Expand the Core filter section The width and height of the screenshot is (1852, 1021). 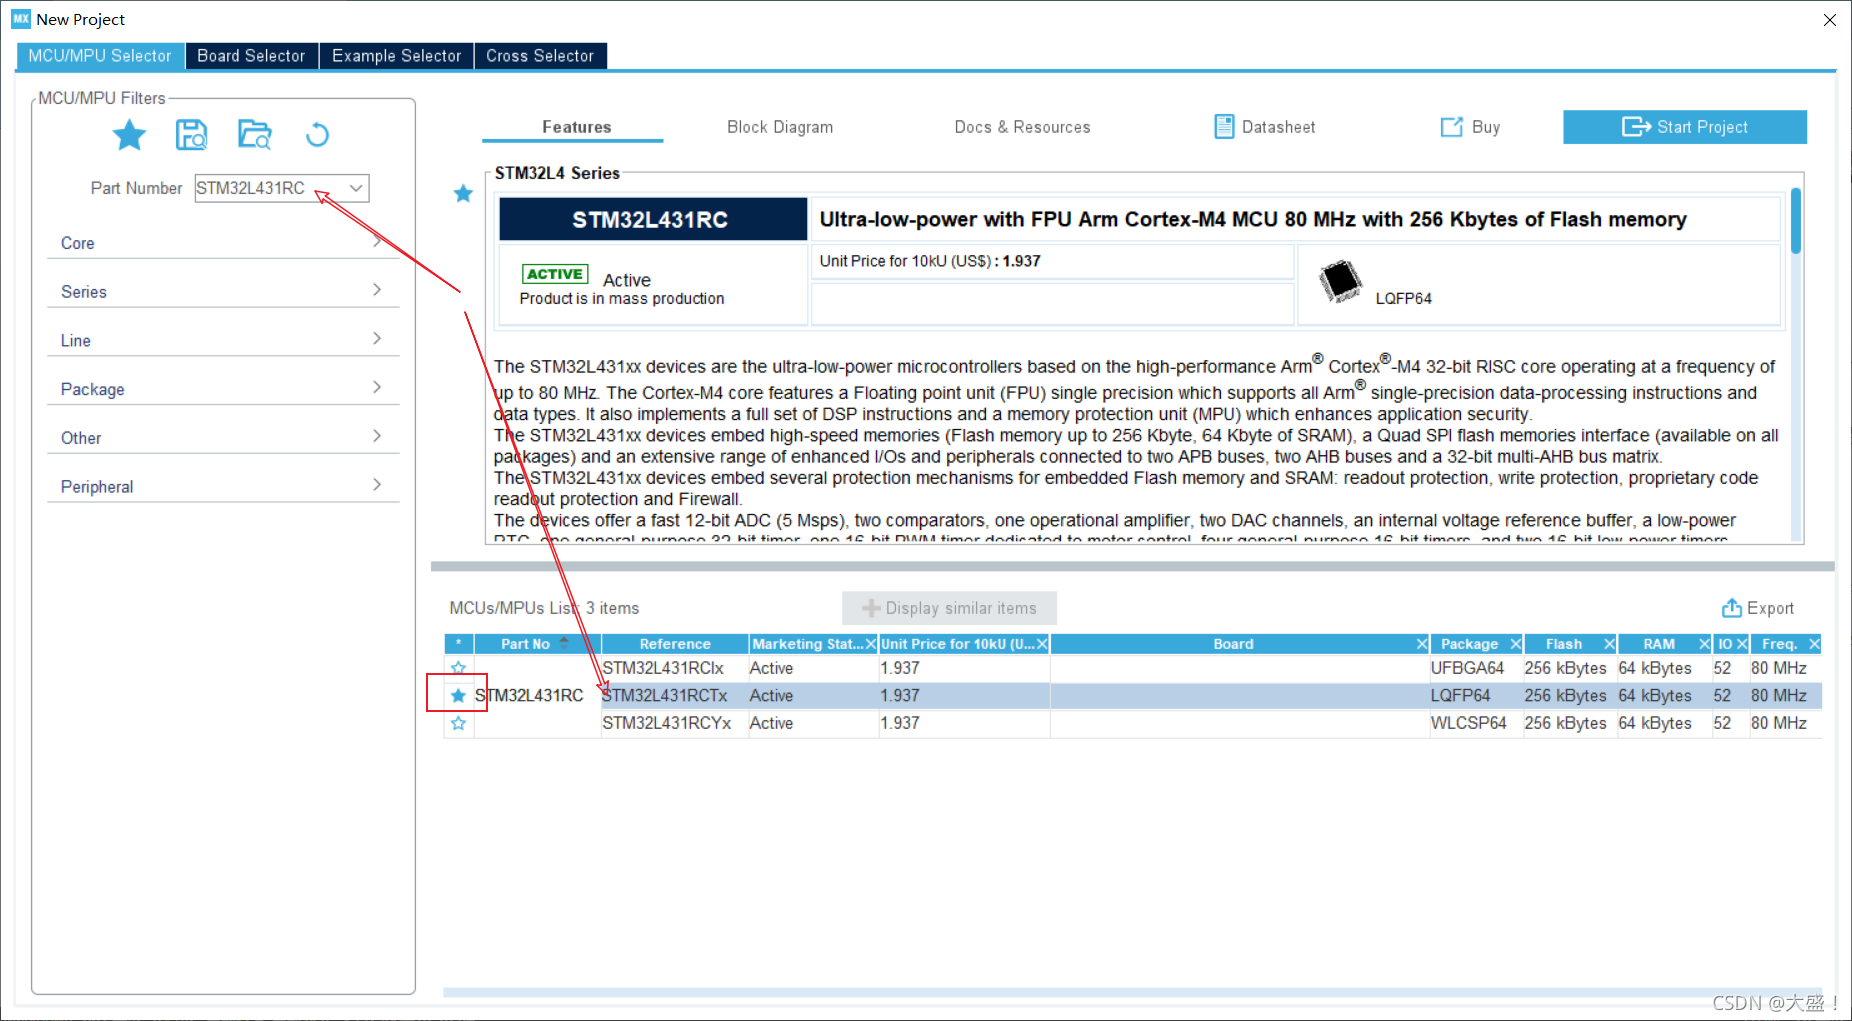click(x=223, y=243)
